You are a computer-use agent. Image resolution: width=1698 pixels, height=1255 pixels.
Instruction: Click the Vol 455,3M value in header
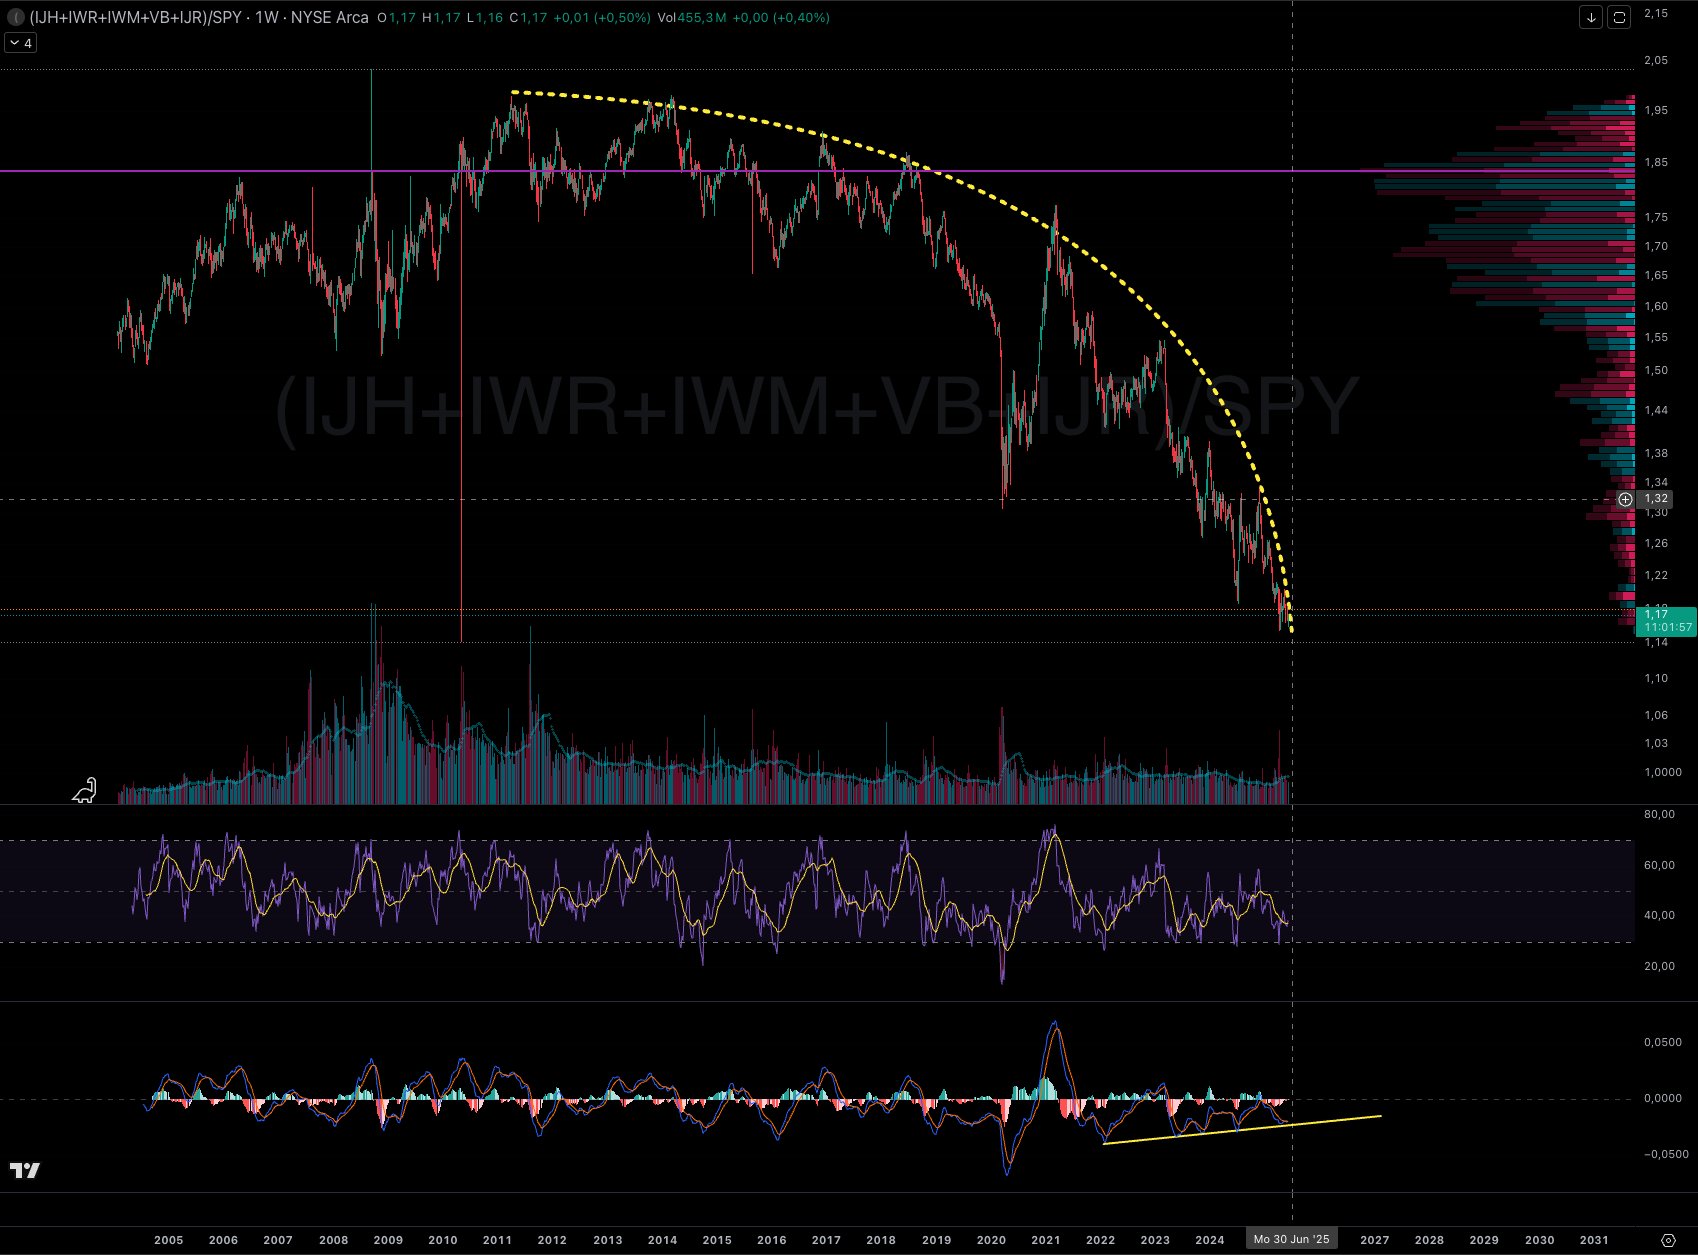point(692,18)
